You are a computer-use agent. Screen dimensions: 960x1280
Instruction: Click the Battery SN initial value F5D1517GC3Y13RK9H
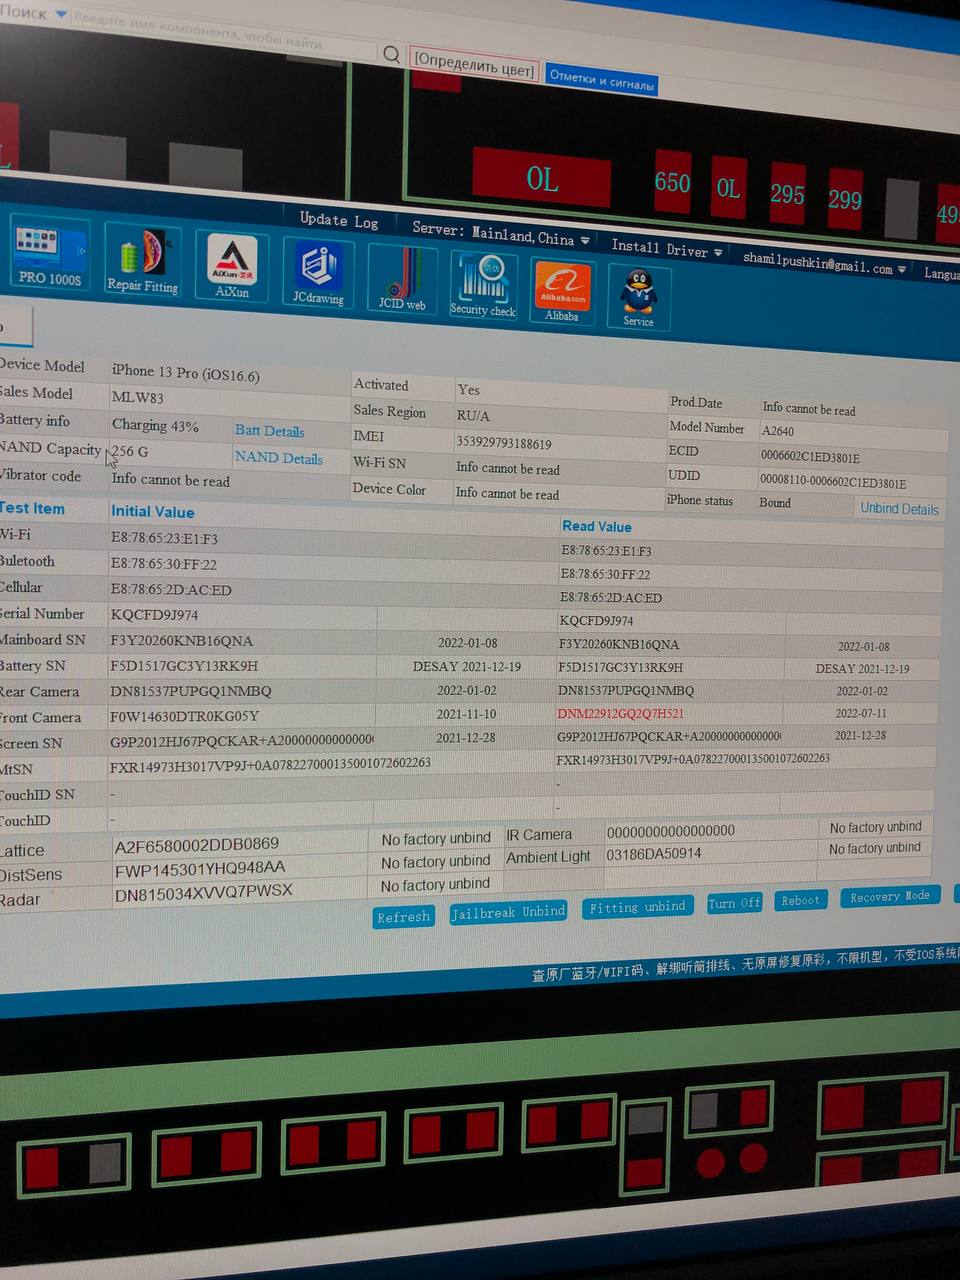coord(184,666)
